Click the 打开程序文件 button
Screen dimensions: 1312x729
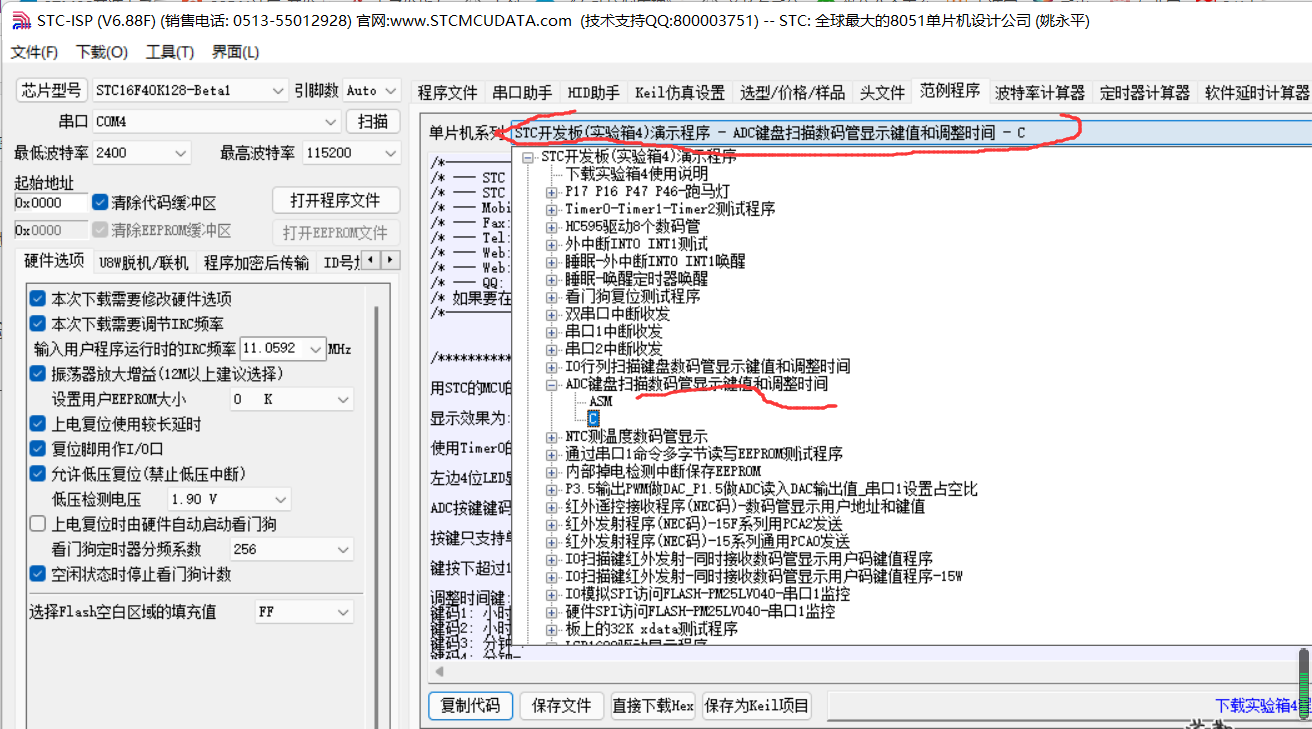[x=336, y=201]
